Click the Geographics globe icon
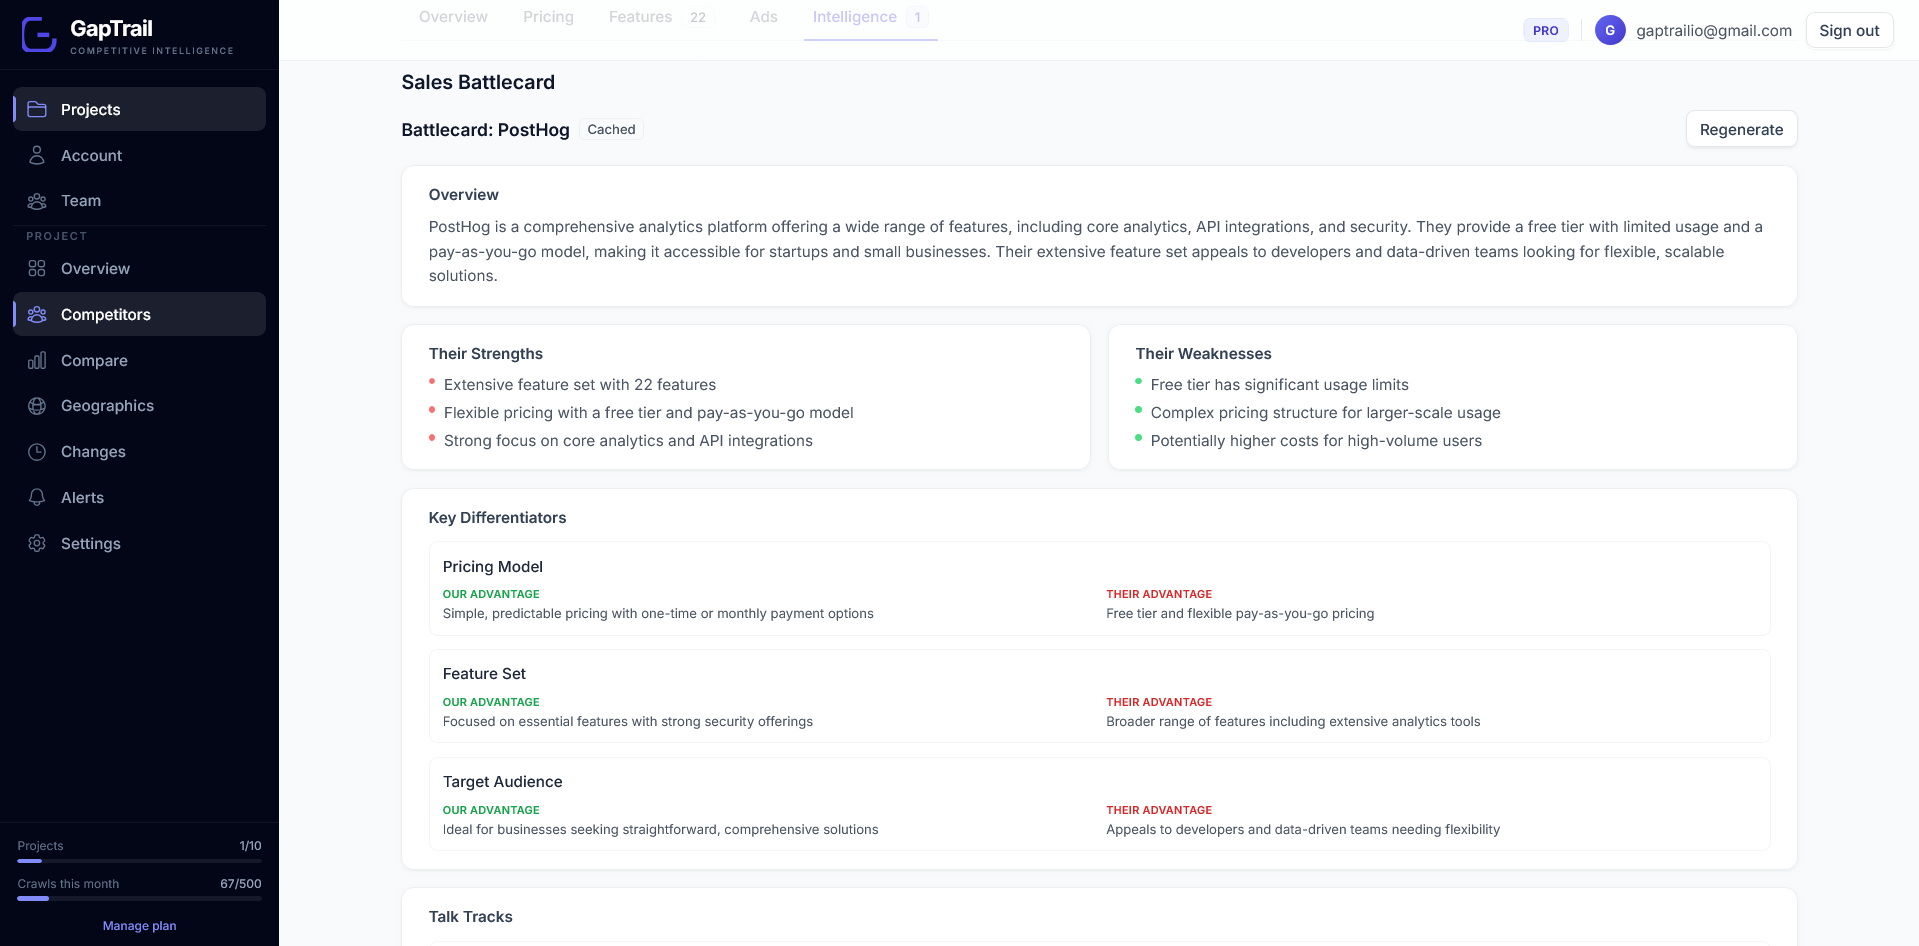Screen dimensions: 1919x946 tap(37, 406)
